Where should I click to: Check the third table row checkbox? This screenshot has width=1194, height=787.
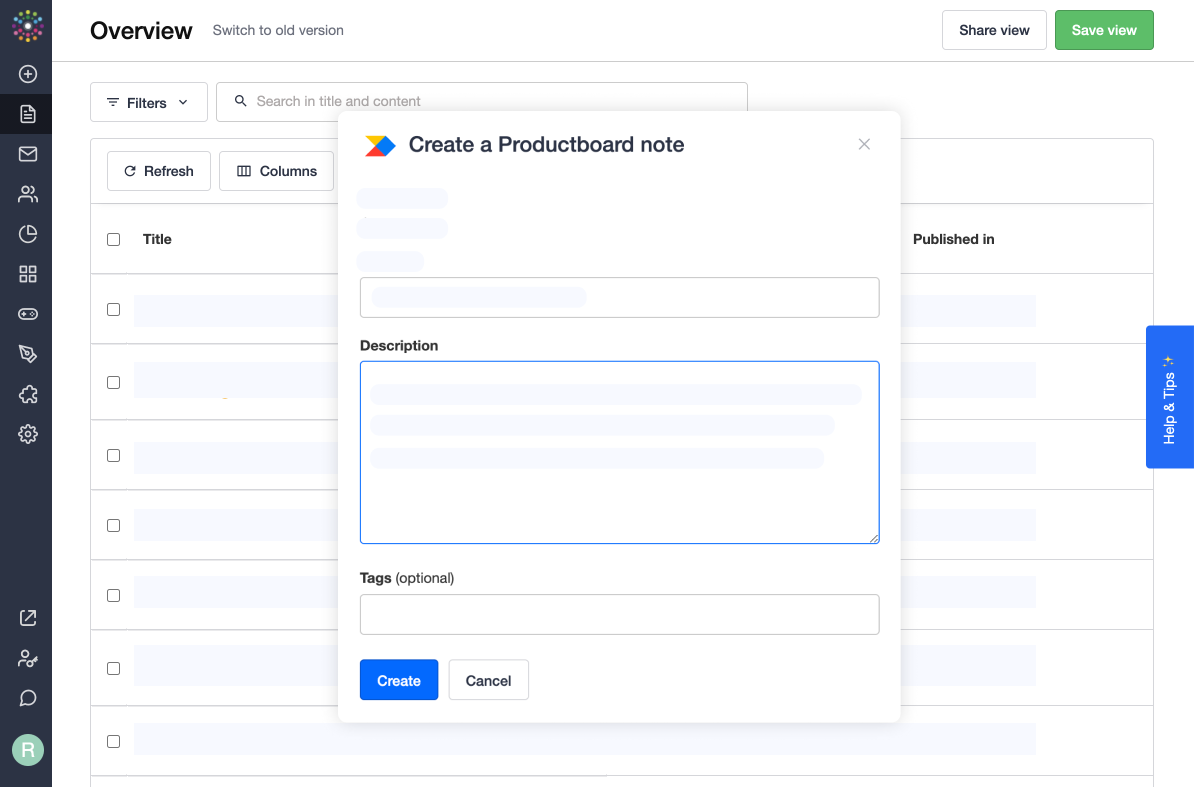point(113,455)
